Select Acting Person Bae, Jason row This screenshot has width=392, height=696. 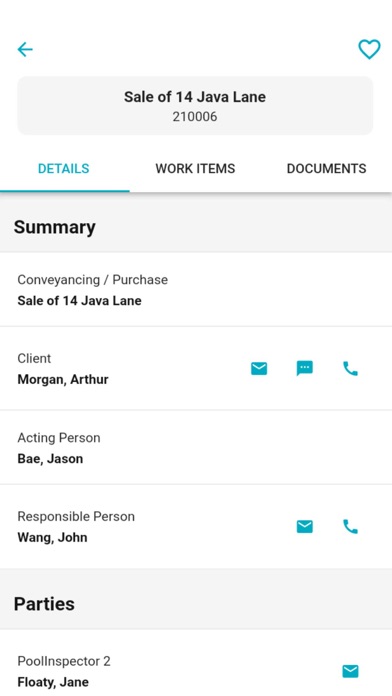pos(196,447)
